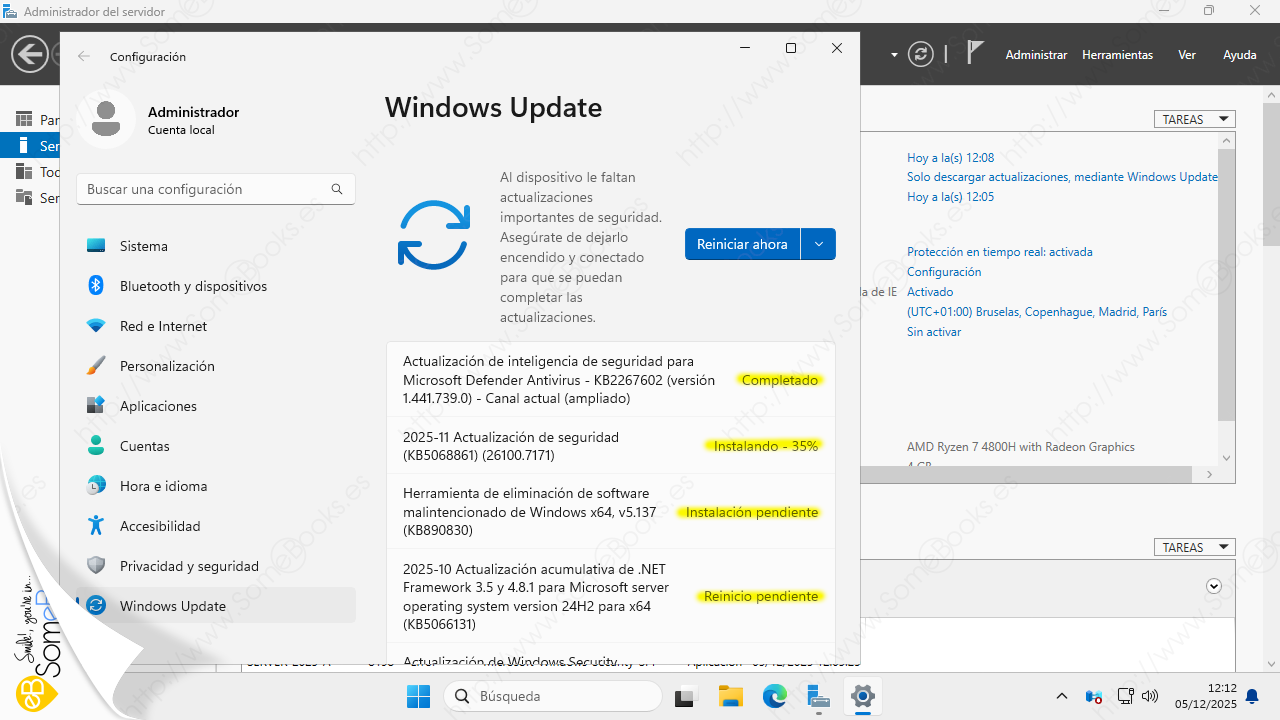This screenshot has height=720, width=1280.
Task: Go to Accesibilidad settings
Action: [160, 526]
